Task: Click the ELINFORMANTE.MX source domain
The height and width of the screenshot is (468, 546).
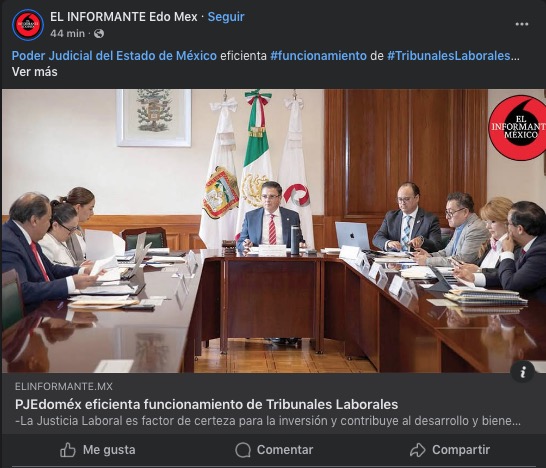Action: [x=64, y=387]
